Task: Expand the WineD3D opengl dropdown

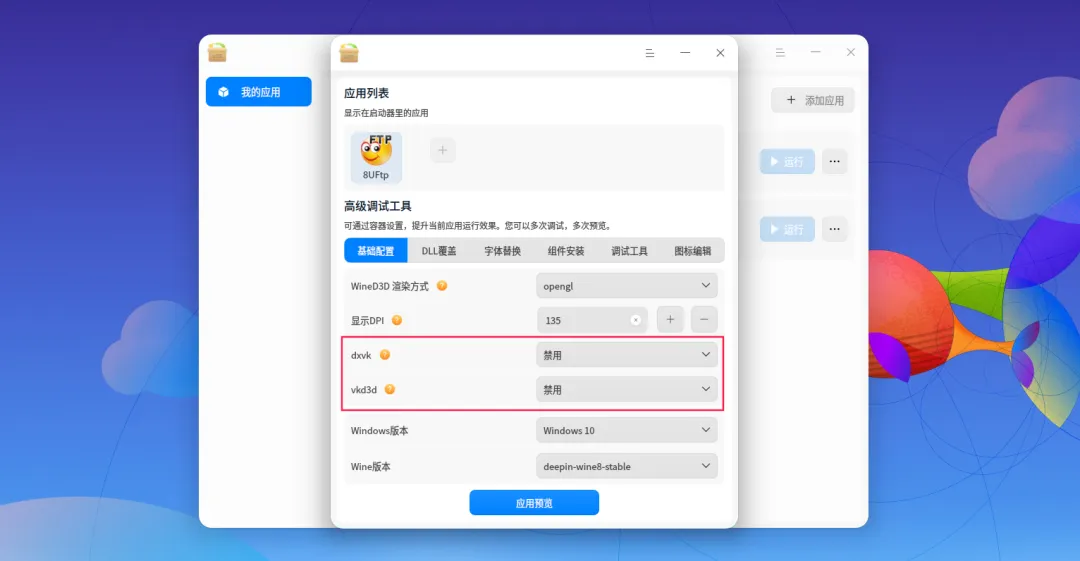Action: click(627, 286)
